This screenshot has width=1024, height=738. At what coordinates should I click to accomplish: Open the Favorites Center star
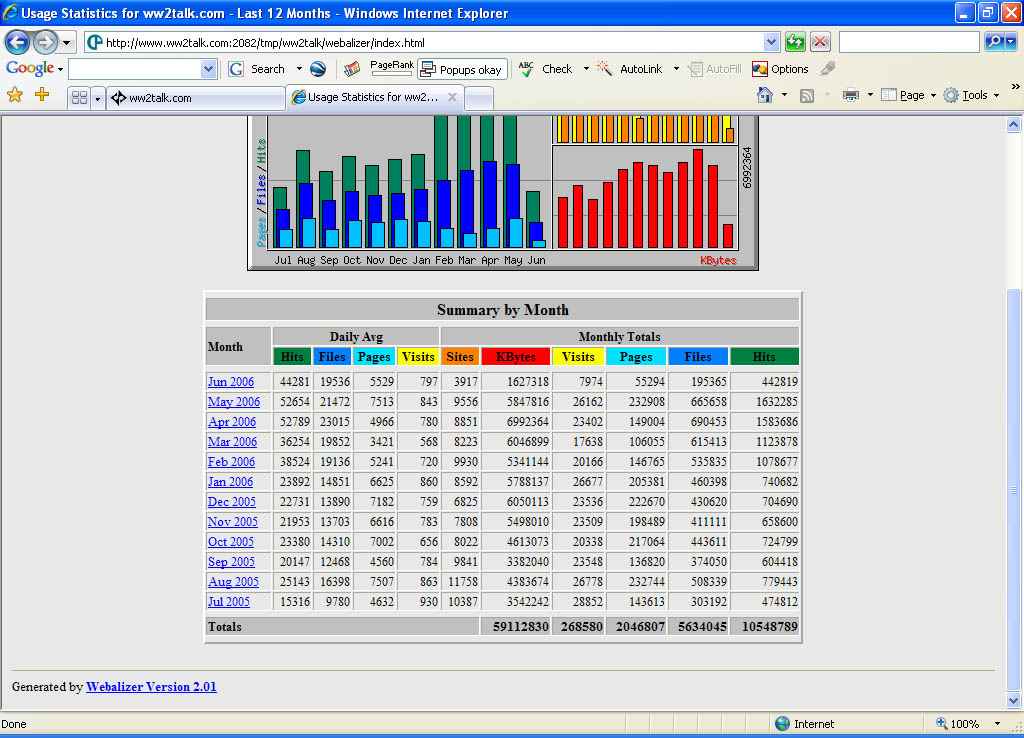coord(15,95)
